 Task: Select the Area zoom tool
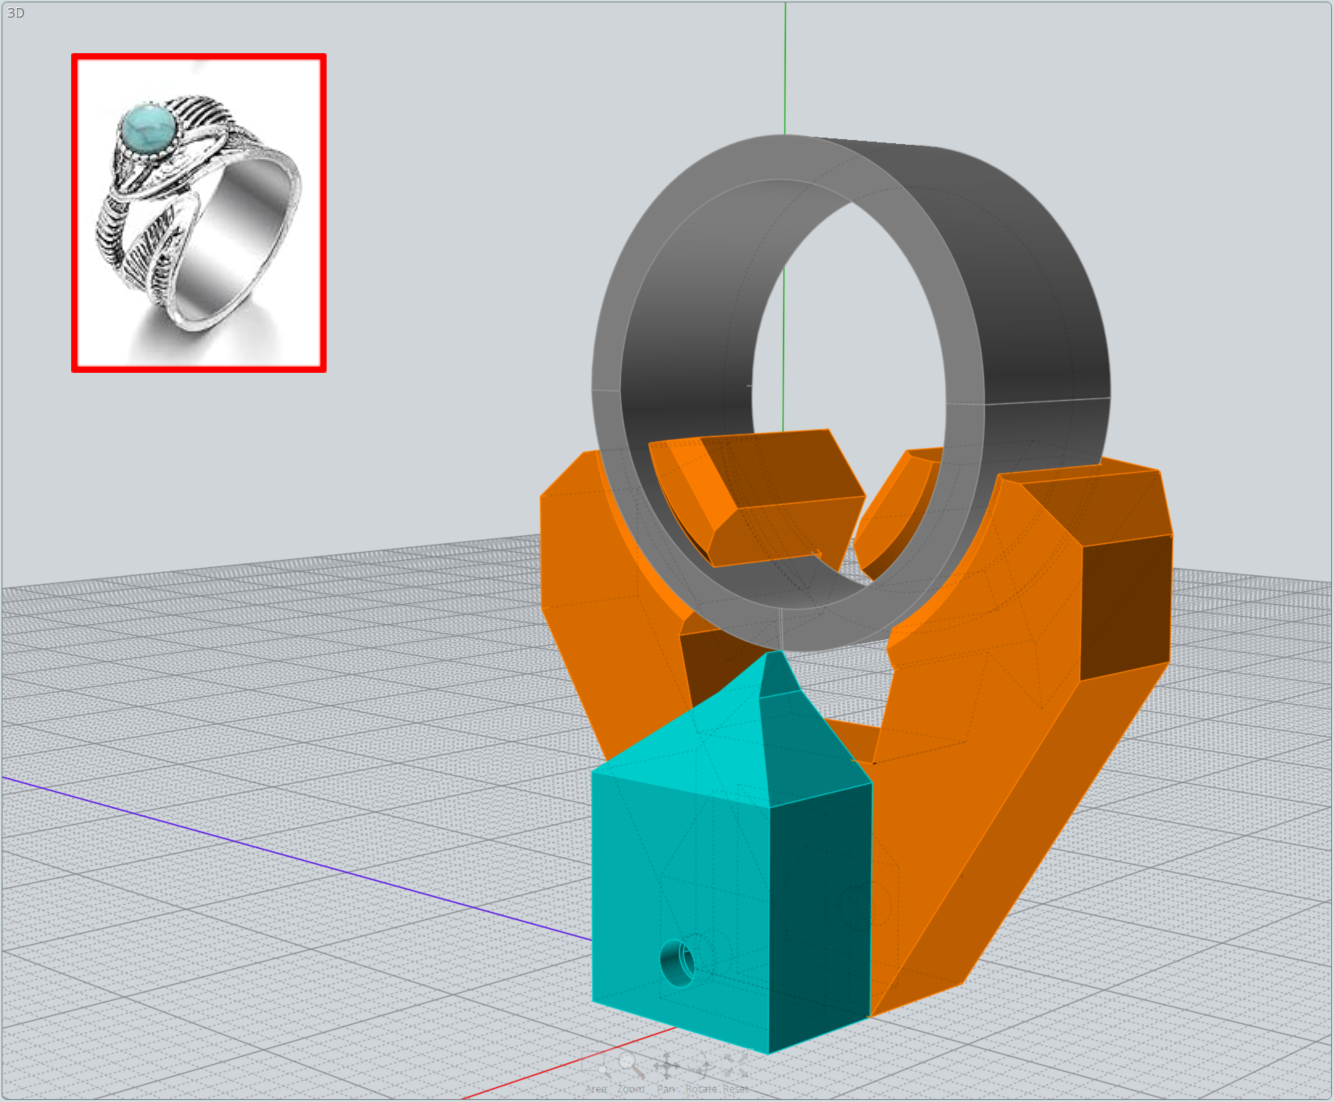pos(595,1063)
